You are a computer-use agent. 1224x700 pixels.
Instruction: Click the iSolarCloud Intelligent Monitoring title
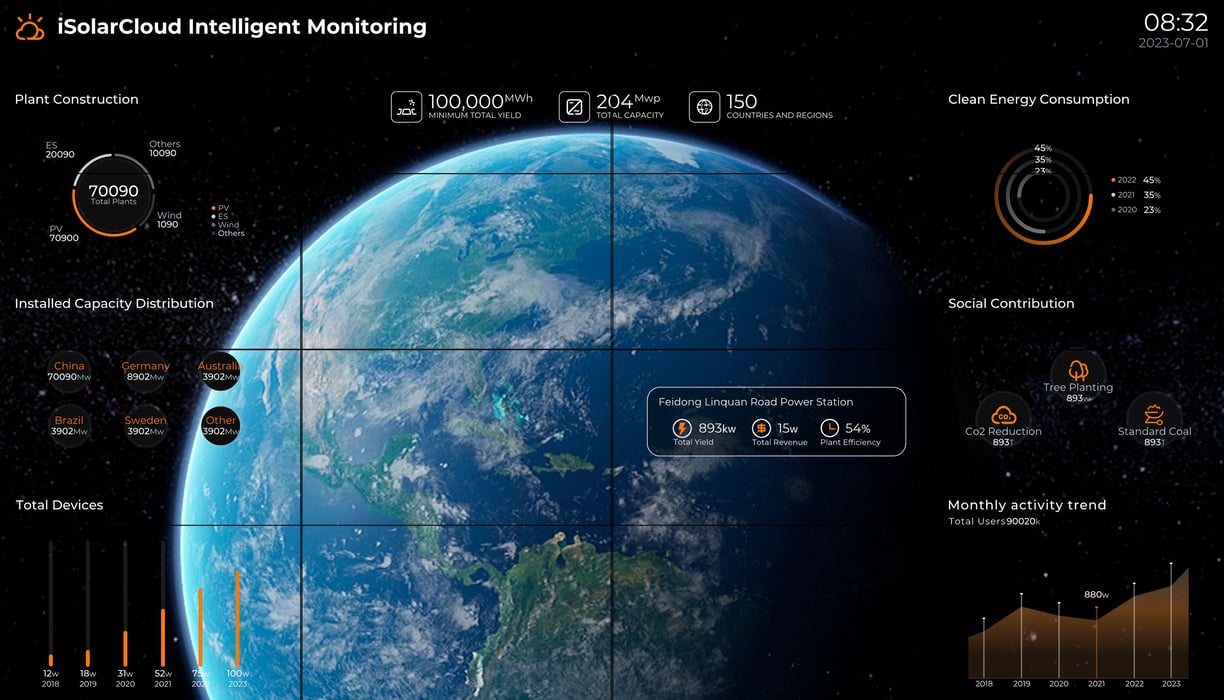point(242,27)
